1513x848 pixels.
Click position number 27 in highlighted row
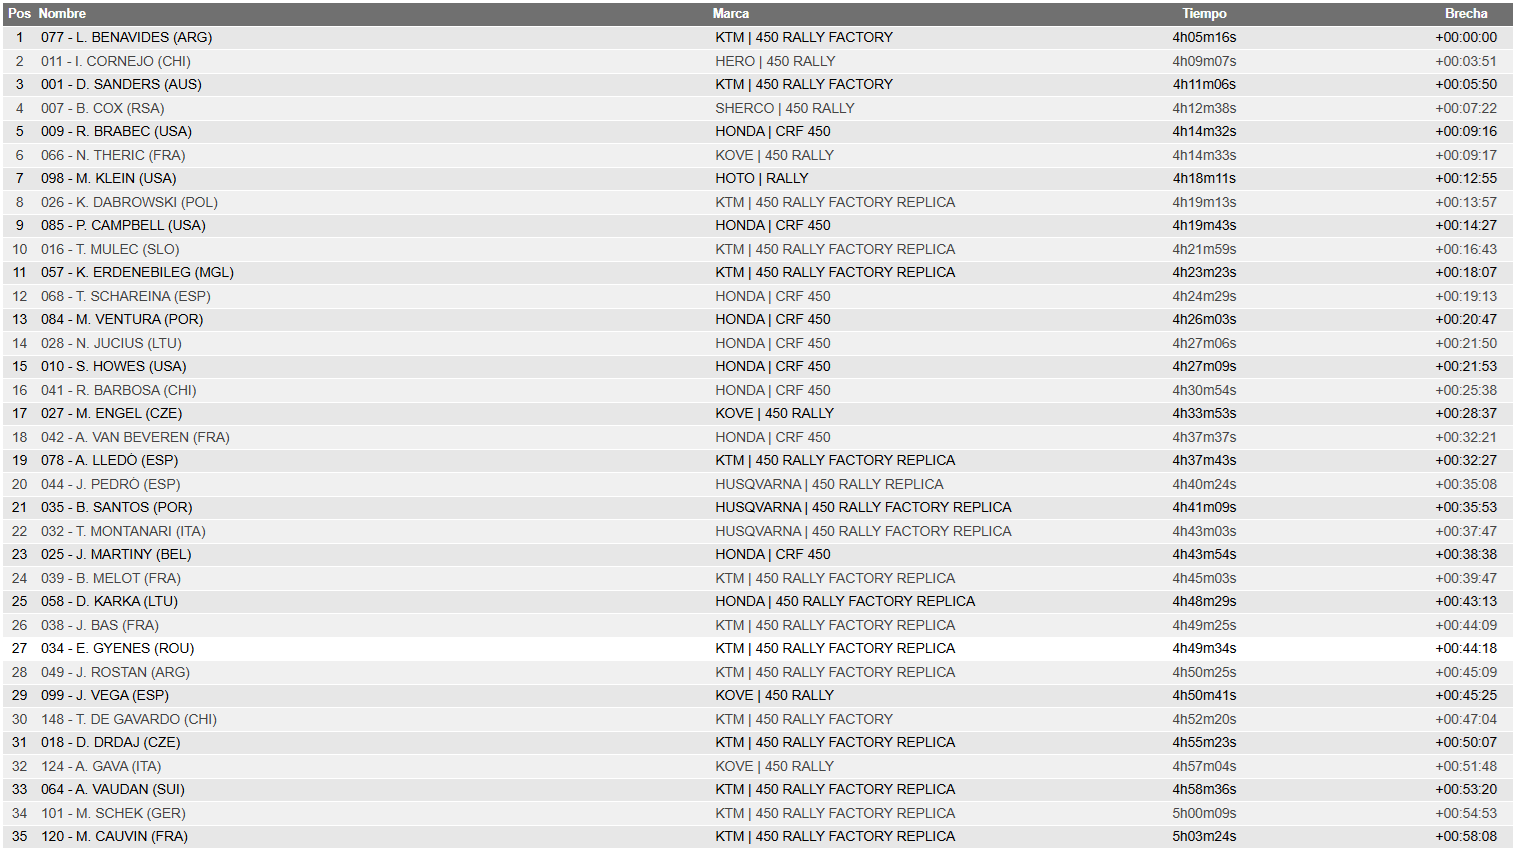click(19, 648)
